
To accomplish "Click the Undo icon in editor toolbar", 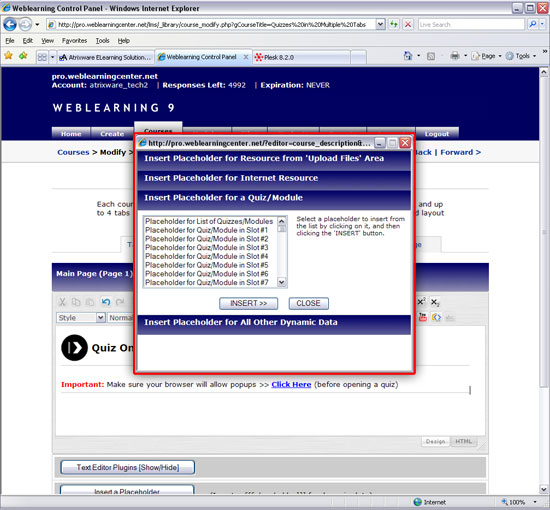I will click(x=106, y=302).
